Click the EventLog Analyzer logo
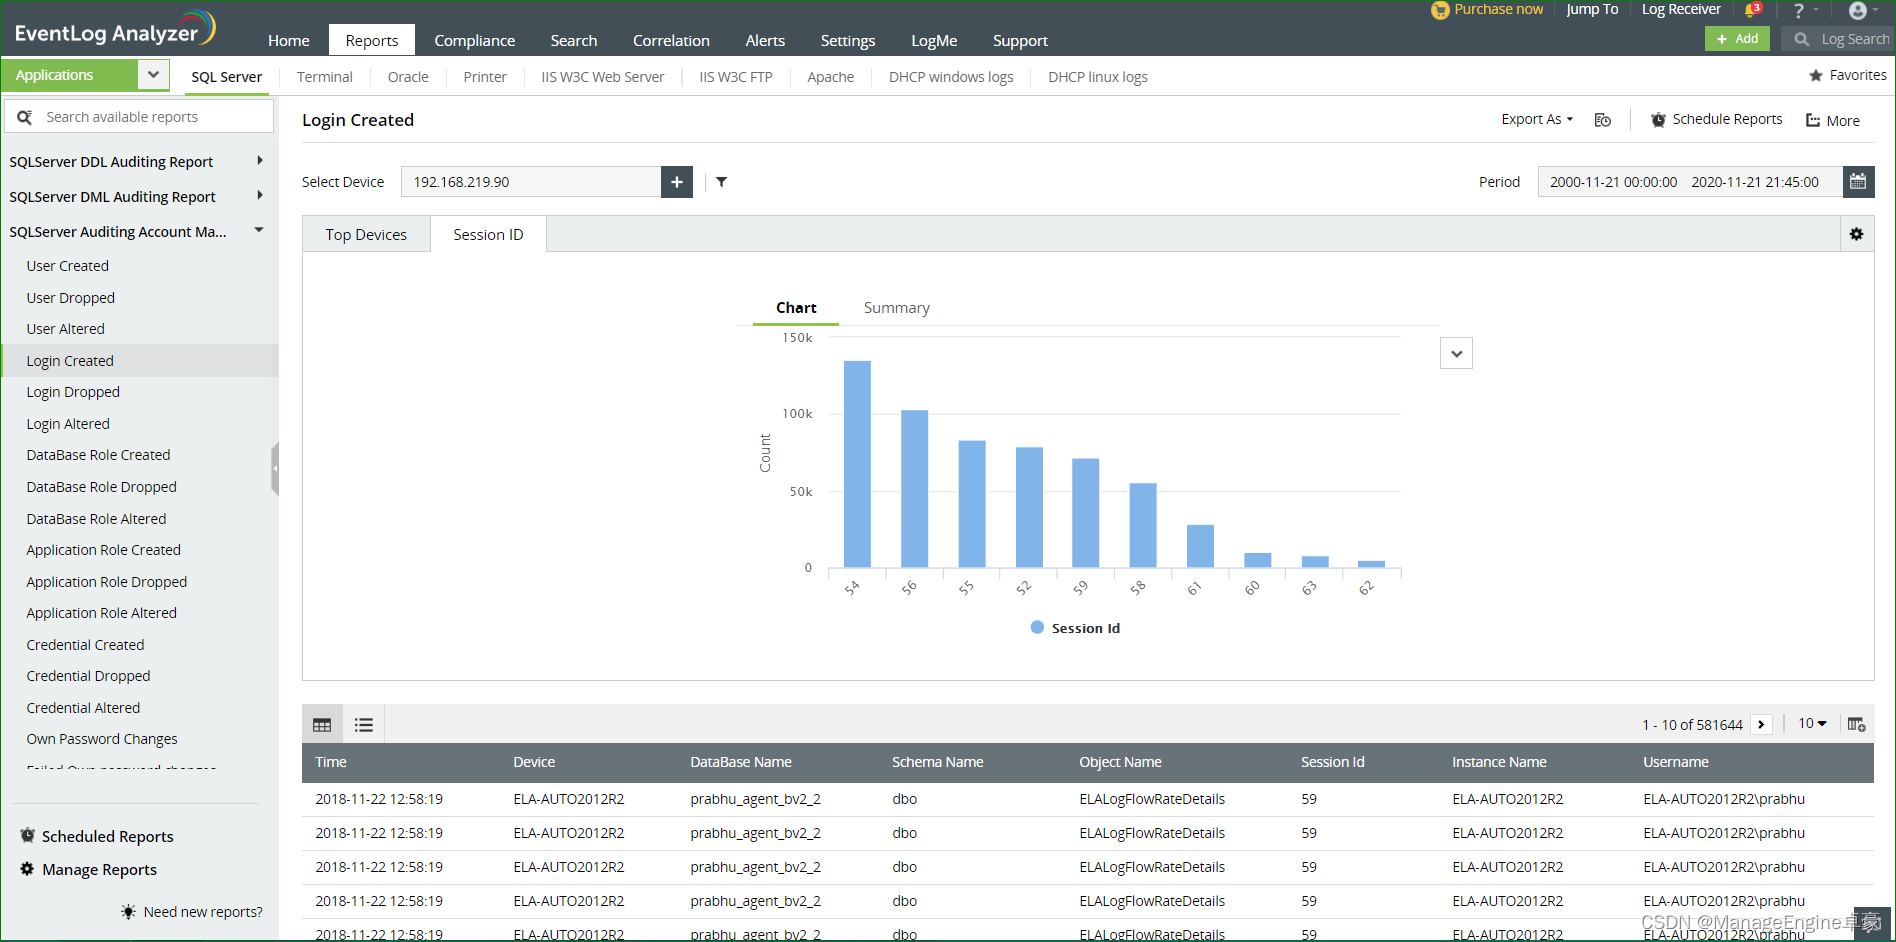The height and width of the screenshot is (942, 1896). coord(115,29)
